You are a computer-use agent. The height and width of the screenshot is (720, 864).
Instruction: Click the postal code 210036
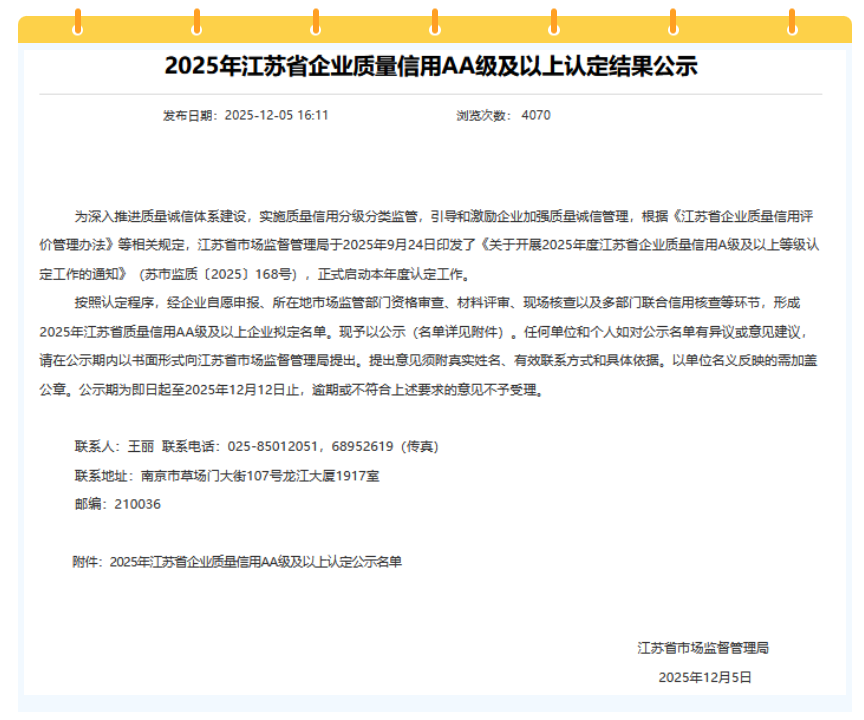coord(139,504)
